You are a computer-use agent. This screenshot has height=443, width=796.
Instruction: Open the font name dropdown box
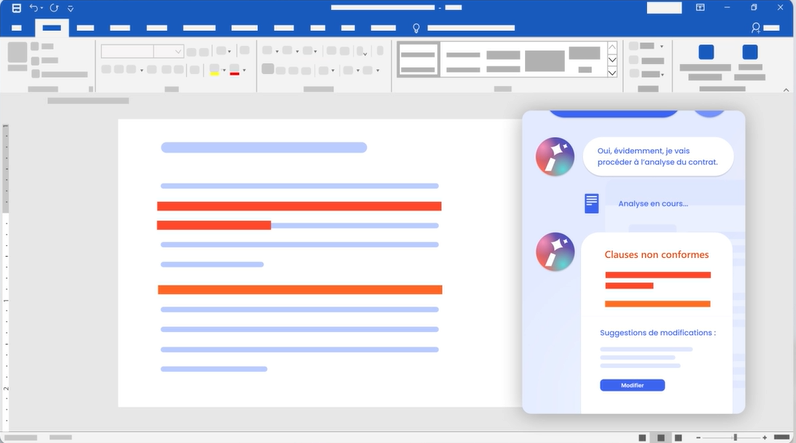pos(141,51)
